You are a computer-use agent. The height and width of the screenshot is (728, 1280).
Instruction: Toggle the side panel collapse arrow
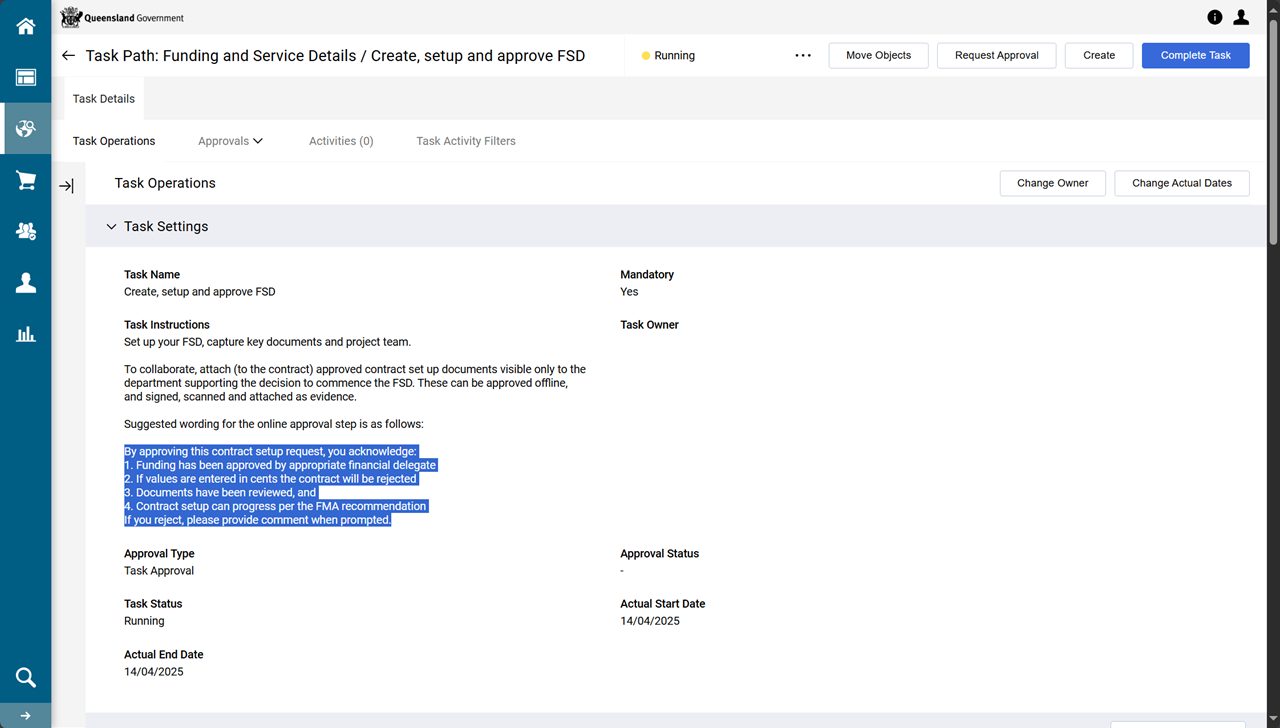coord(66,186)
